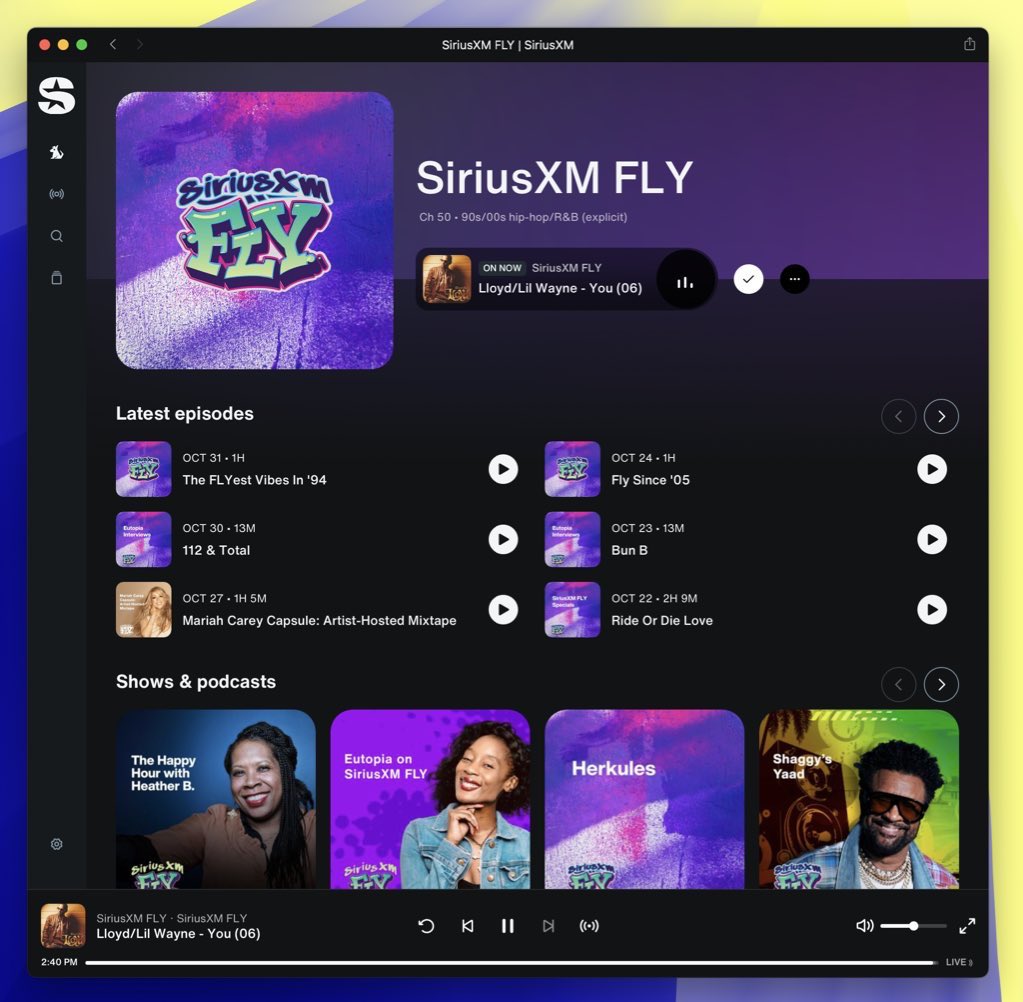Open the macOS Share menu
Viewport: 1023px width, 1002px height.
pos(967,44)
